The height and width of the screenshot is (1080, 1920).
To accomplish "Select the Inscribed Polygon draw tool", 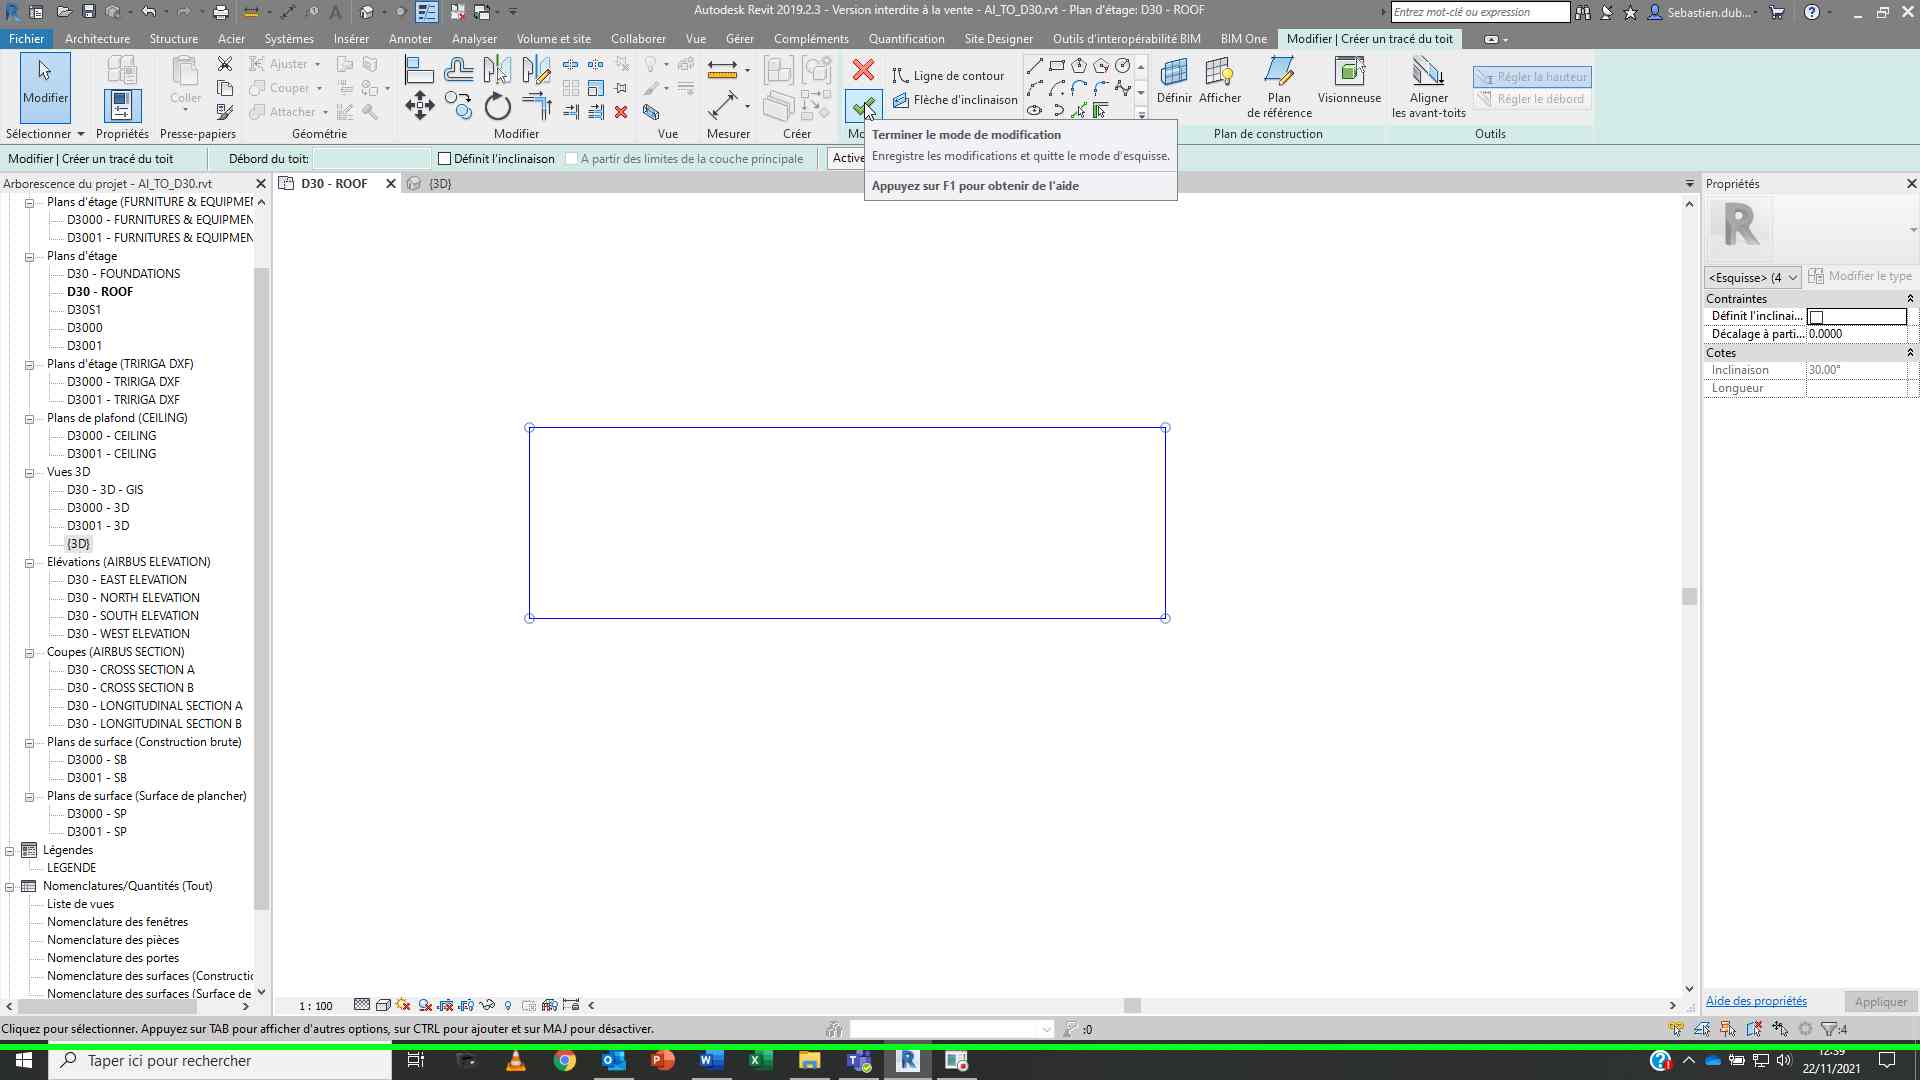I will (x=1079, y=66).
